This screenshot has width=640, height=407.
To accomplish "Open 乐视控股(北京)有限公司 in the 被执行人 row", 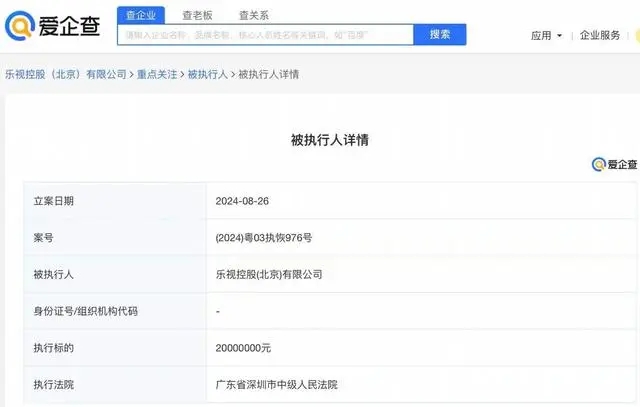I will pyautogui.click(x=269, y=274).
